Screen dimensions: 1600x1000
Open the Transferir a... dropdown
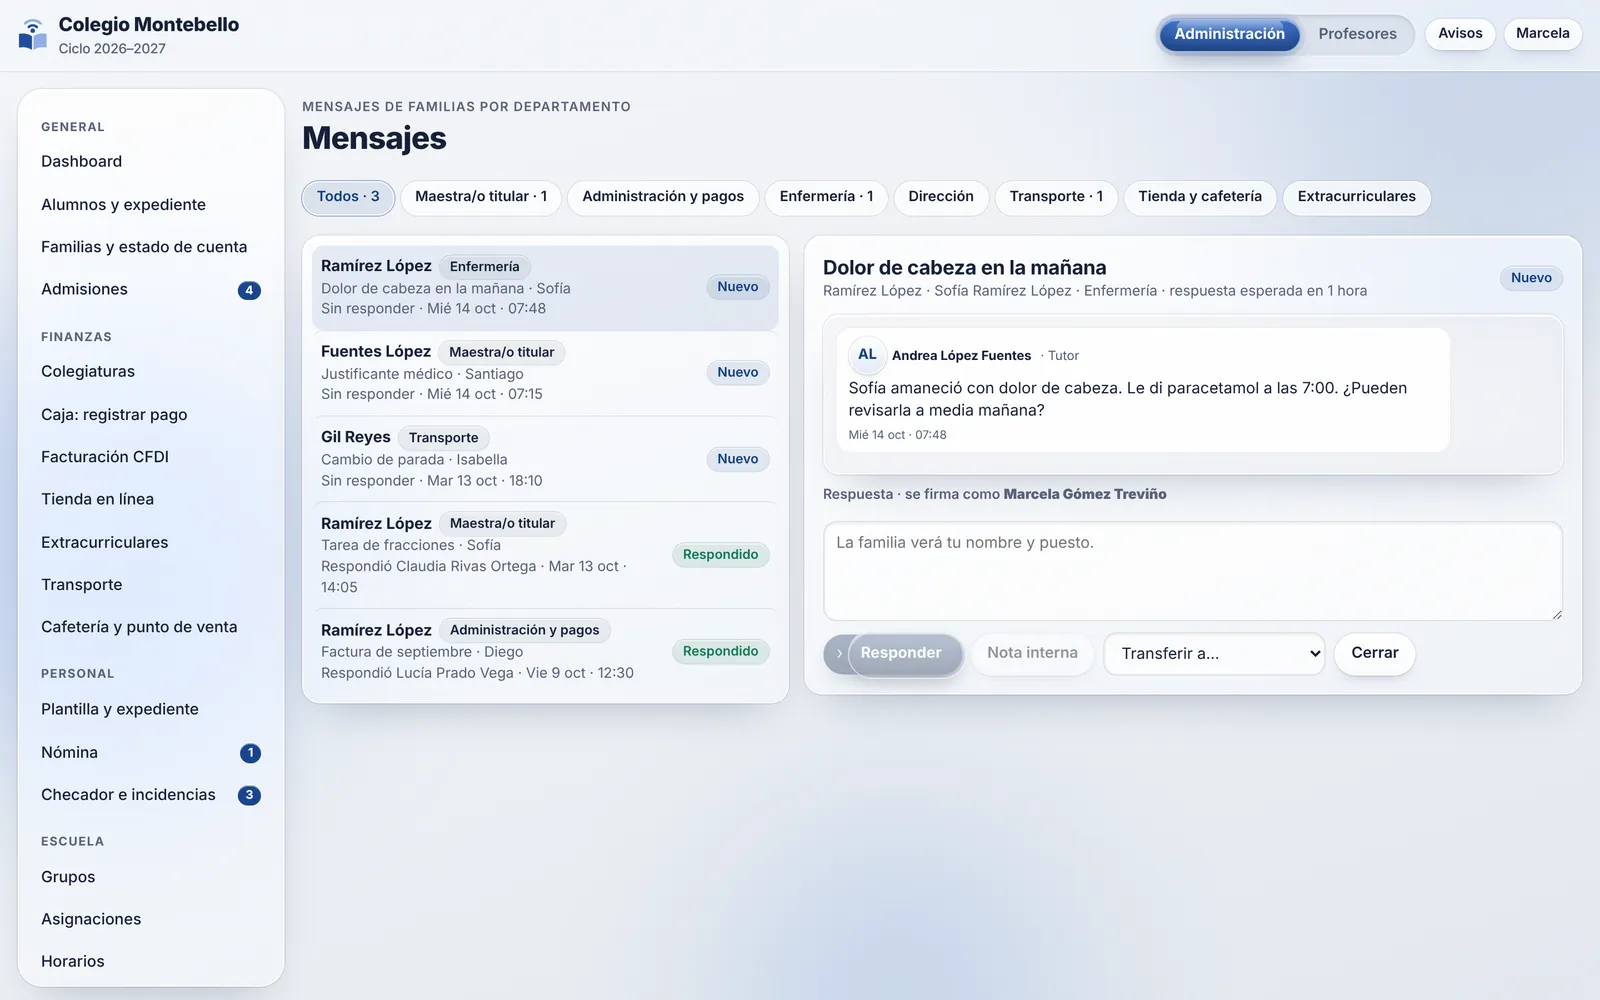point(1214,654)
